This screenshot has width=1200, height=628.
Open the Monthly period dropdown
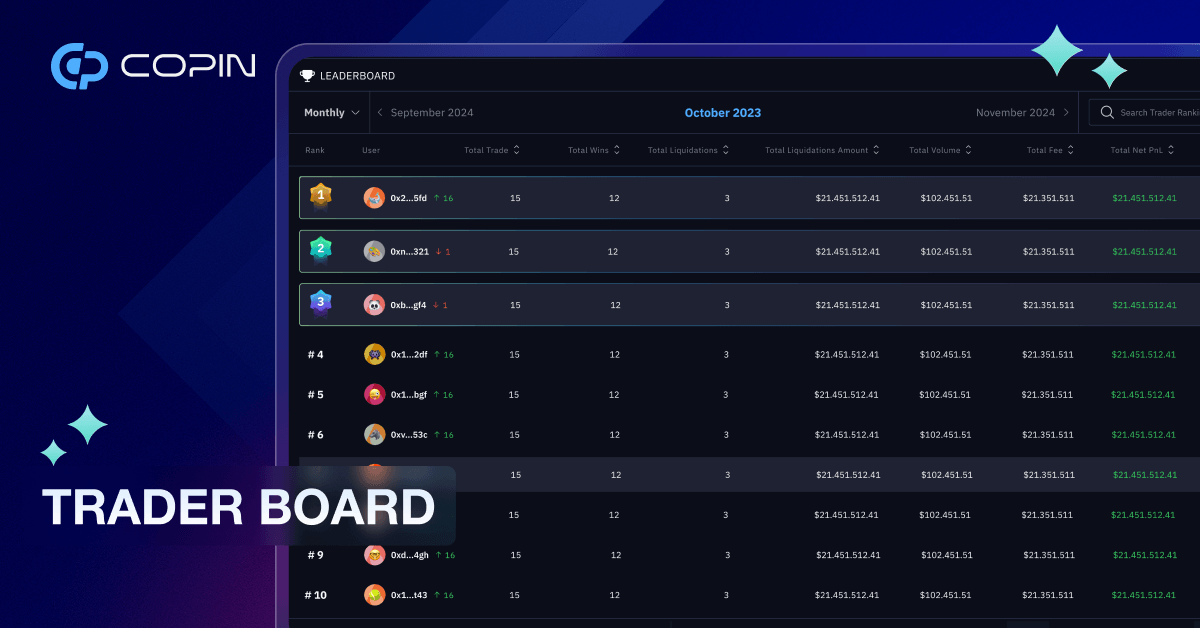[330, 112]
